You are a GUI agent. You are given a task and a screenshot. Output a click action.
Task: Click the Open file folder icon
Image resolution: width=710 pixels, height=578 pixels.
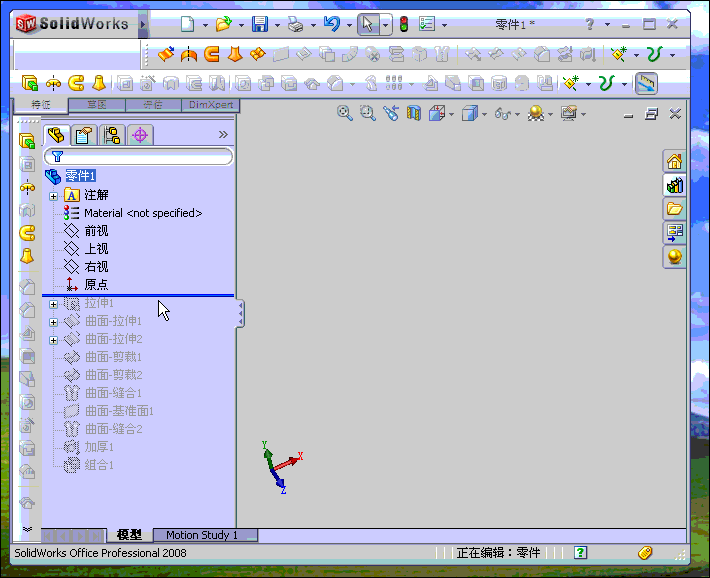tap(224, 24)
